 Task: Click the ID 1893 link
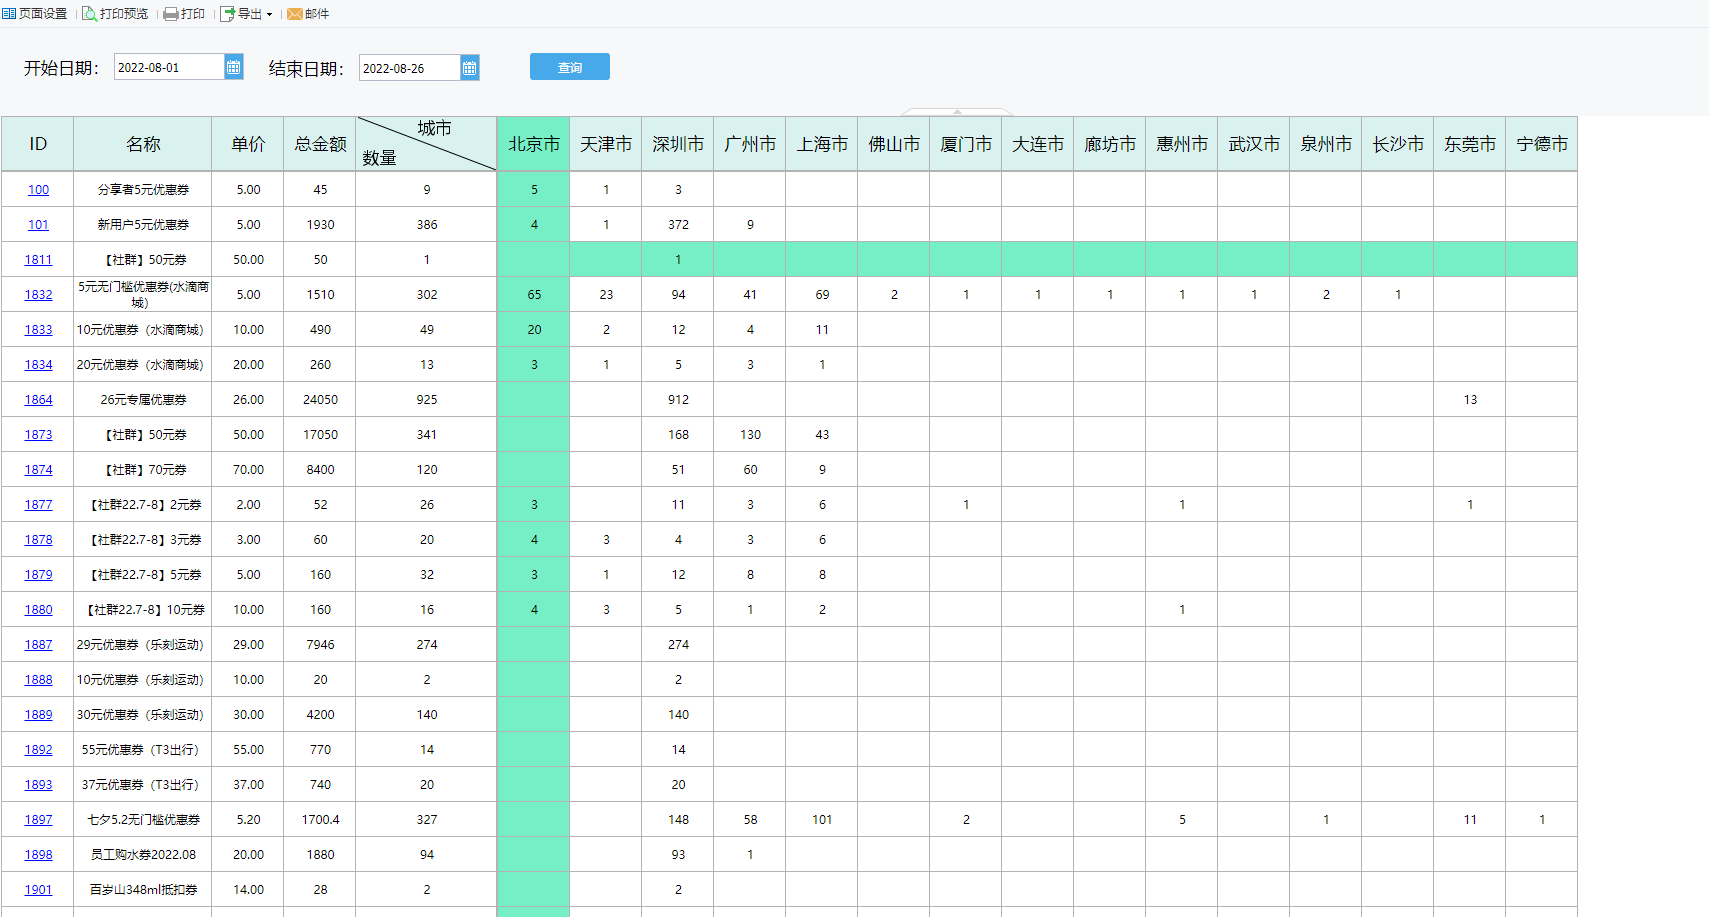tap(38, 785)
